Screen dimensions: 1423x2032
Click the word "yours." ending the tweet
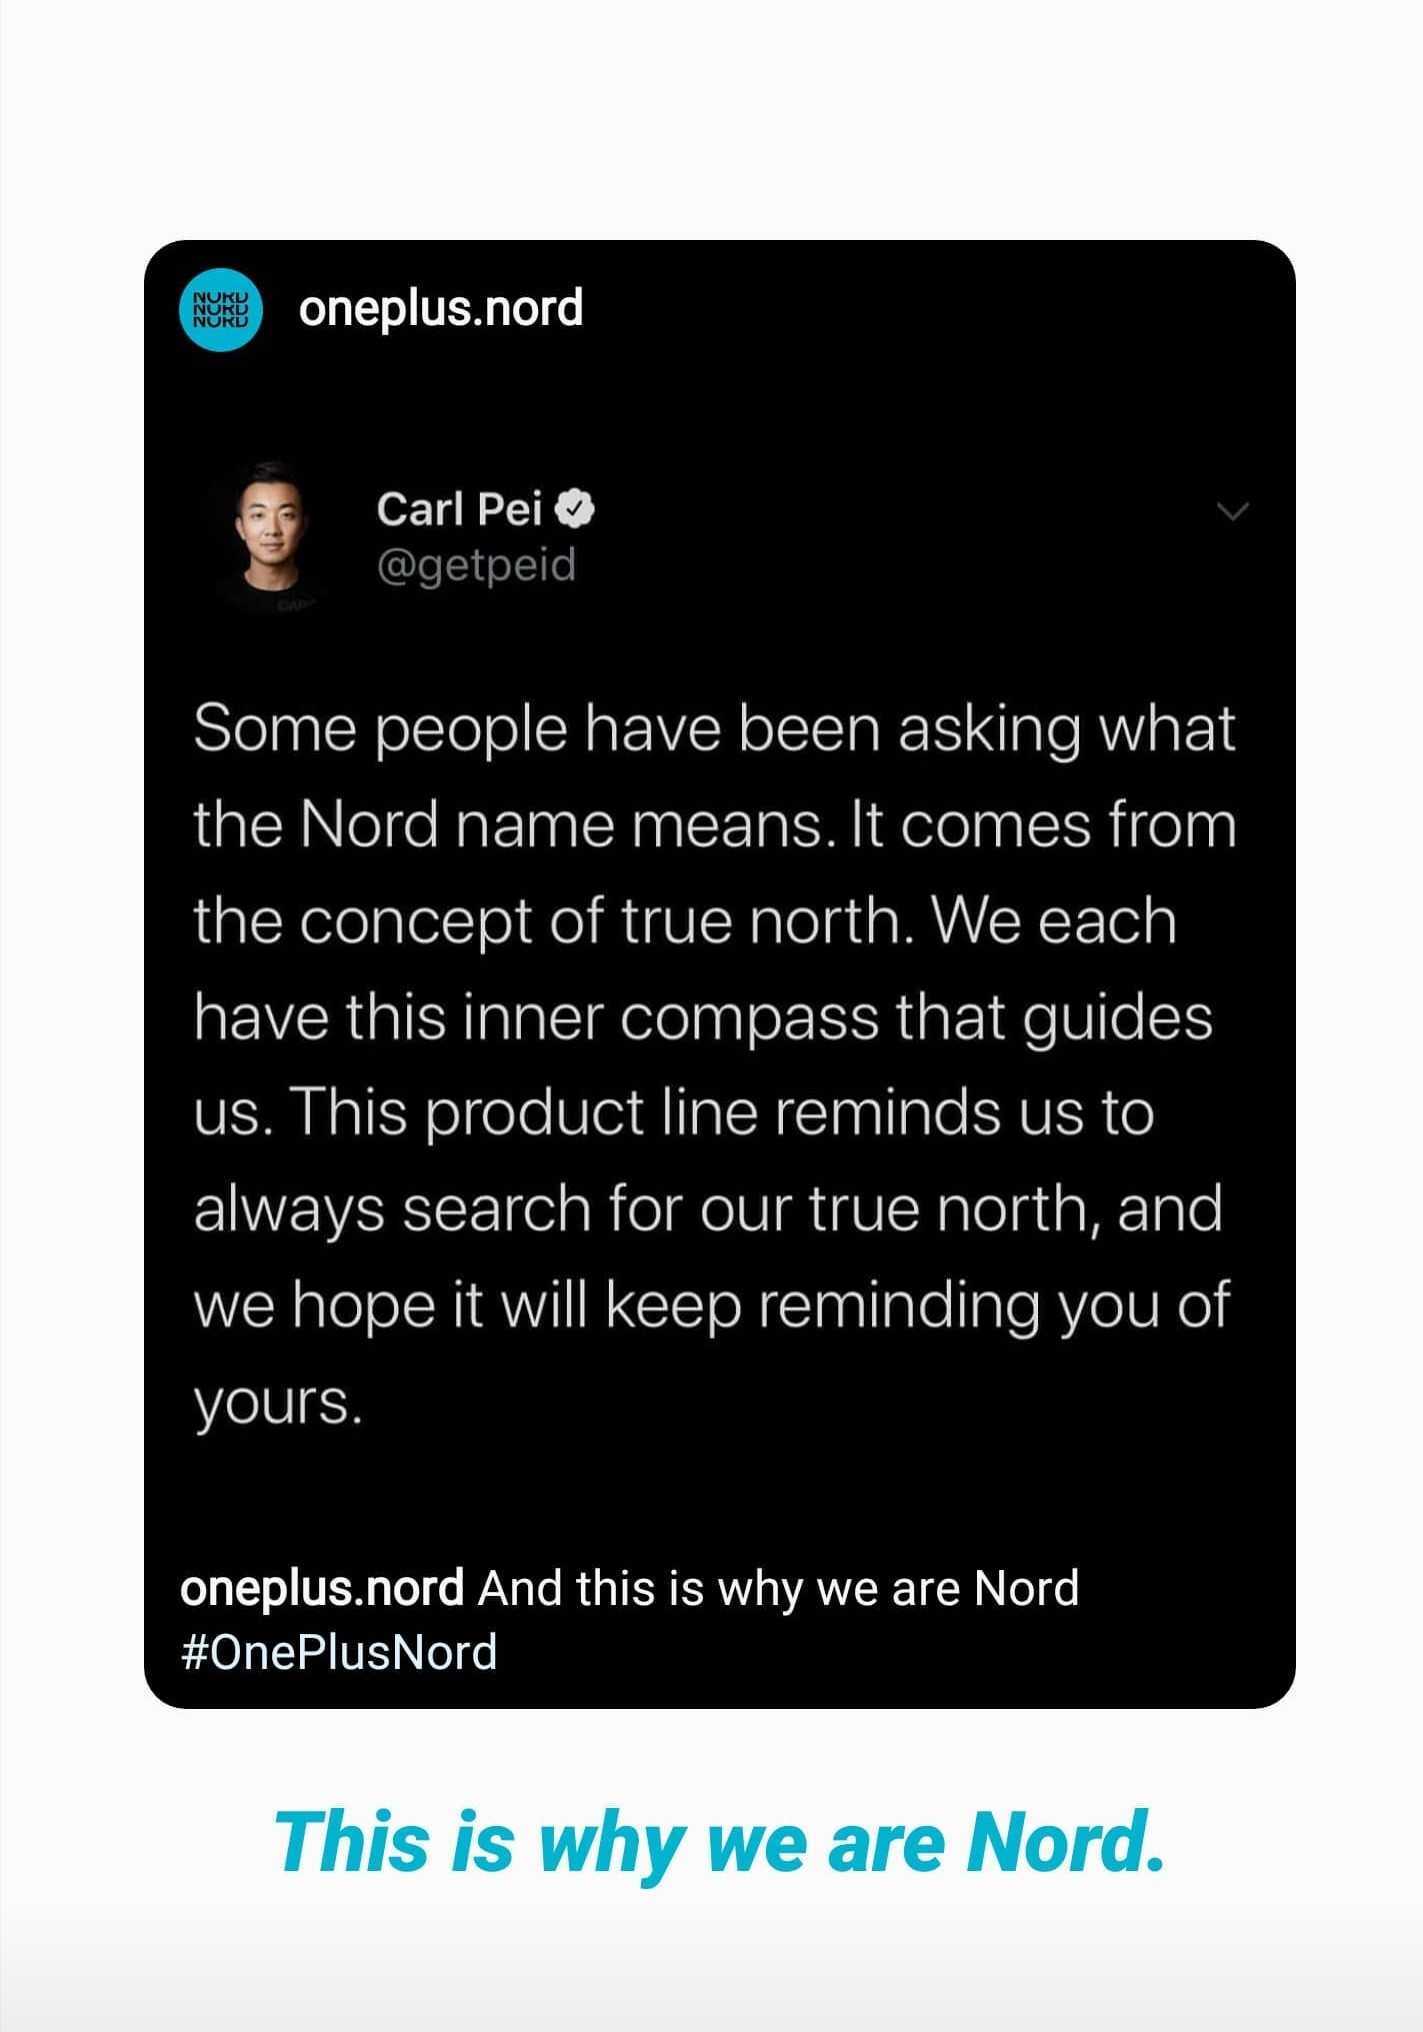[277, 1402]
